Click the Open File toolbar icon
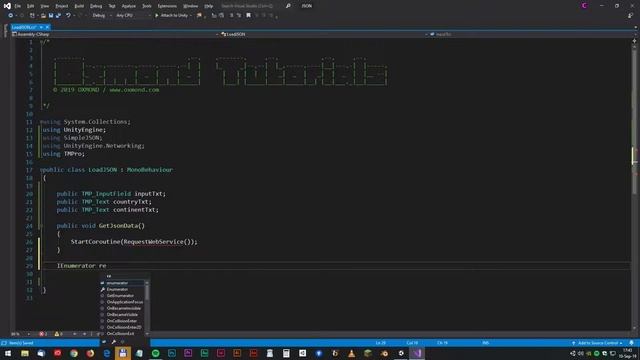 (x=43, y=16)
